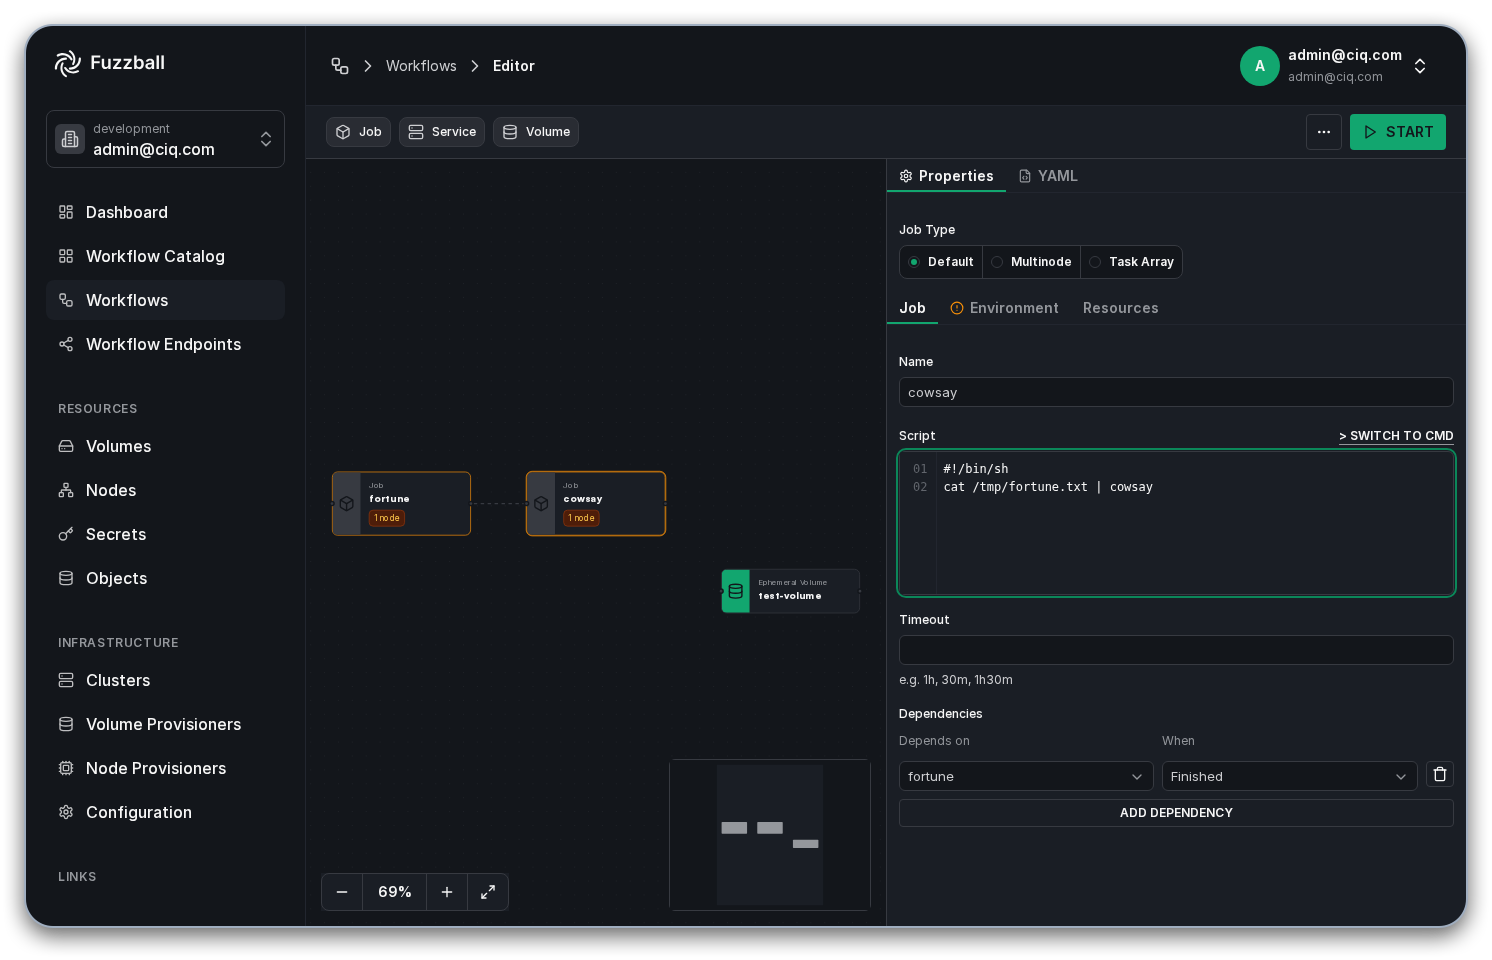Zoom in the canvas with plus icon
This screenshot has width=1492, height=960.
tap(447, 892)
